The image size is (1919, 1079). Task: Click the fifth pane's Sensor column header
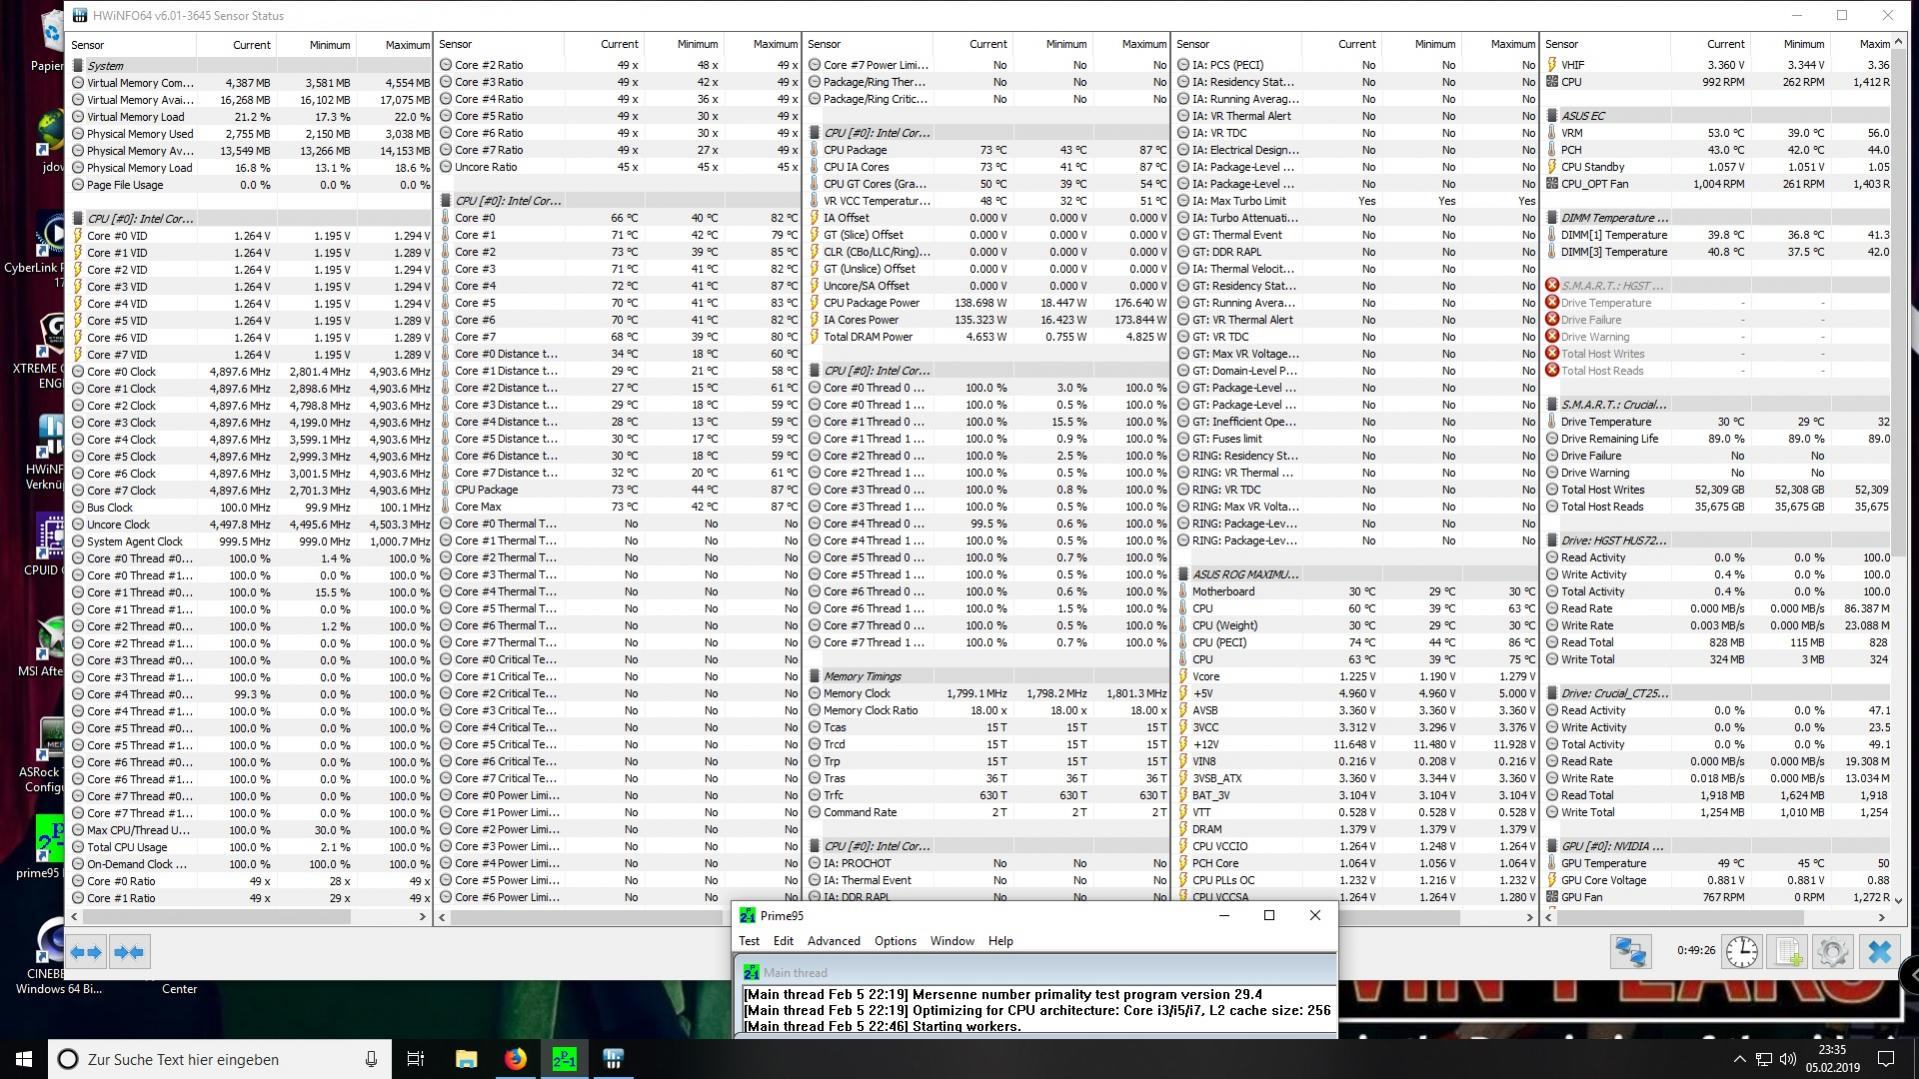coord(1606,44)
